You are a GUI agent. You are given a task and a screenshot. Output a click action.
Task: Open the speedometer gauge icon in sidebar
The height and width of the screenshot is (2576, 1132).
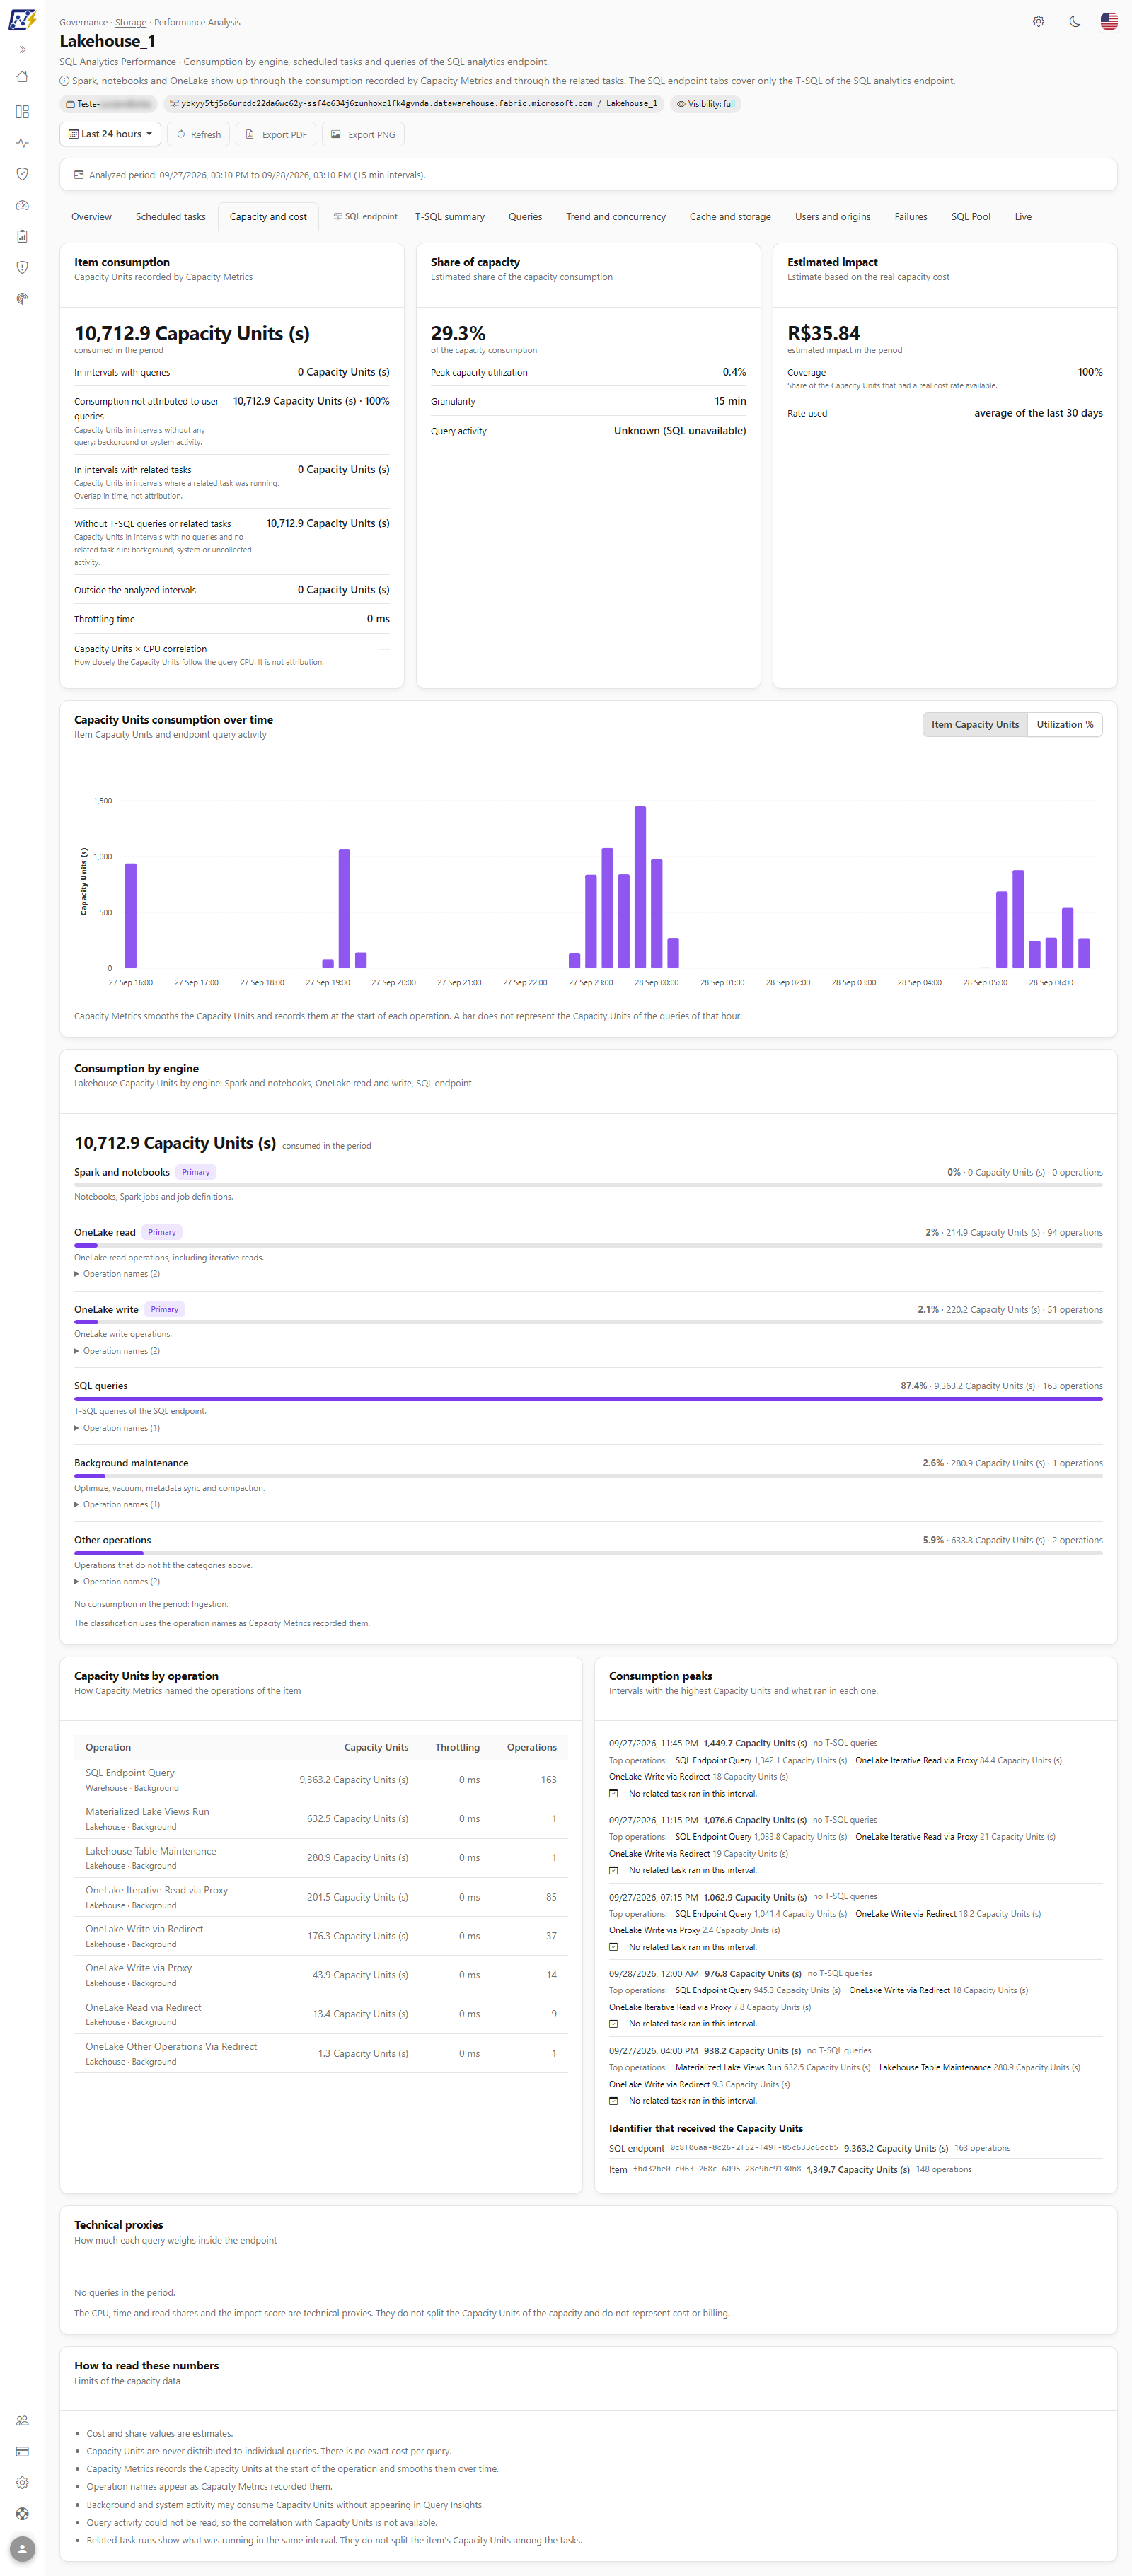[22, 205]
